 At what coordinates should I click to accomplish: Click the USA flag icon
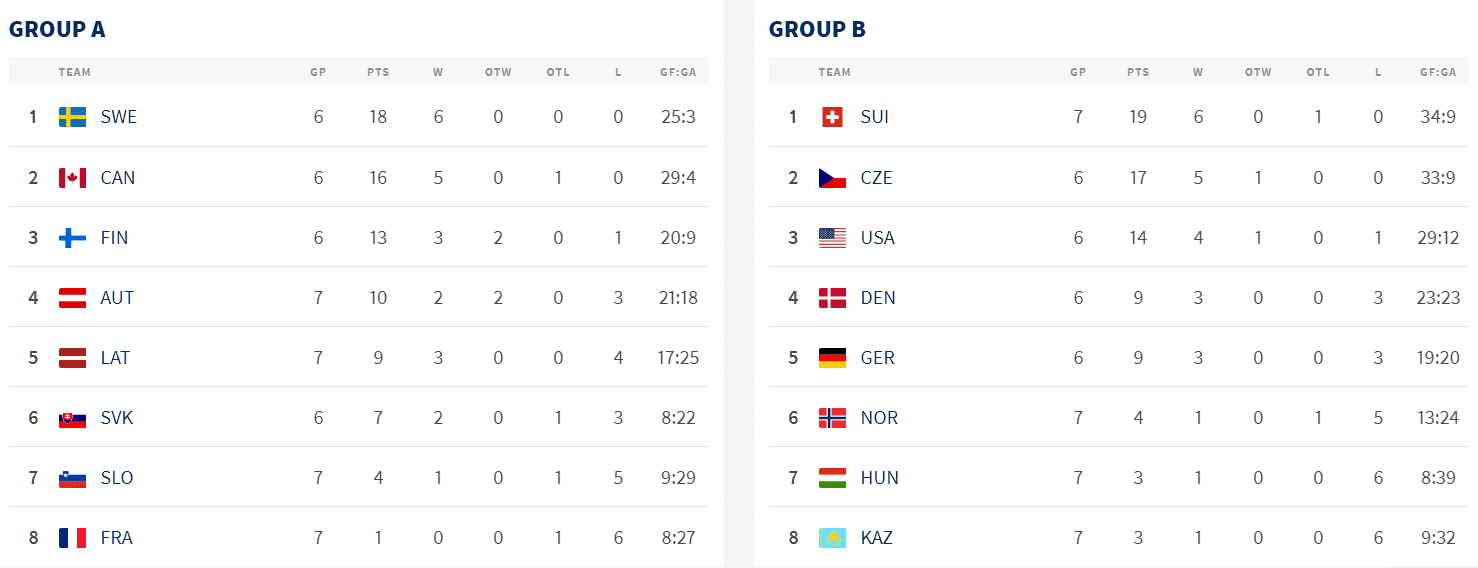[x=832, y=237]
